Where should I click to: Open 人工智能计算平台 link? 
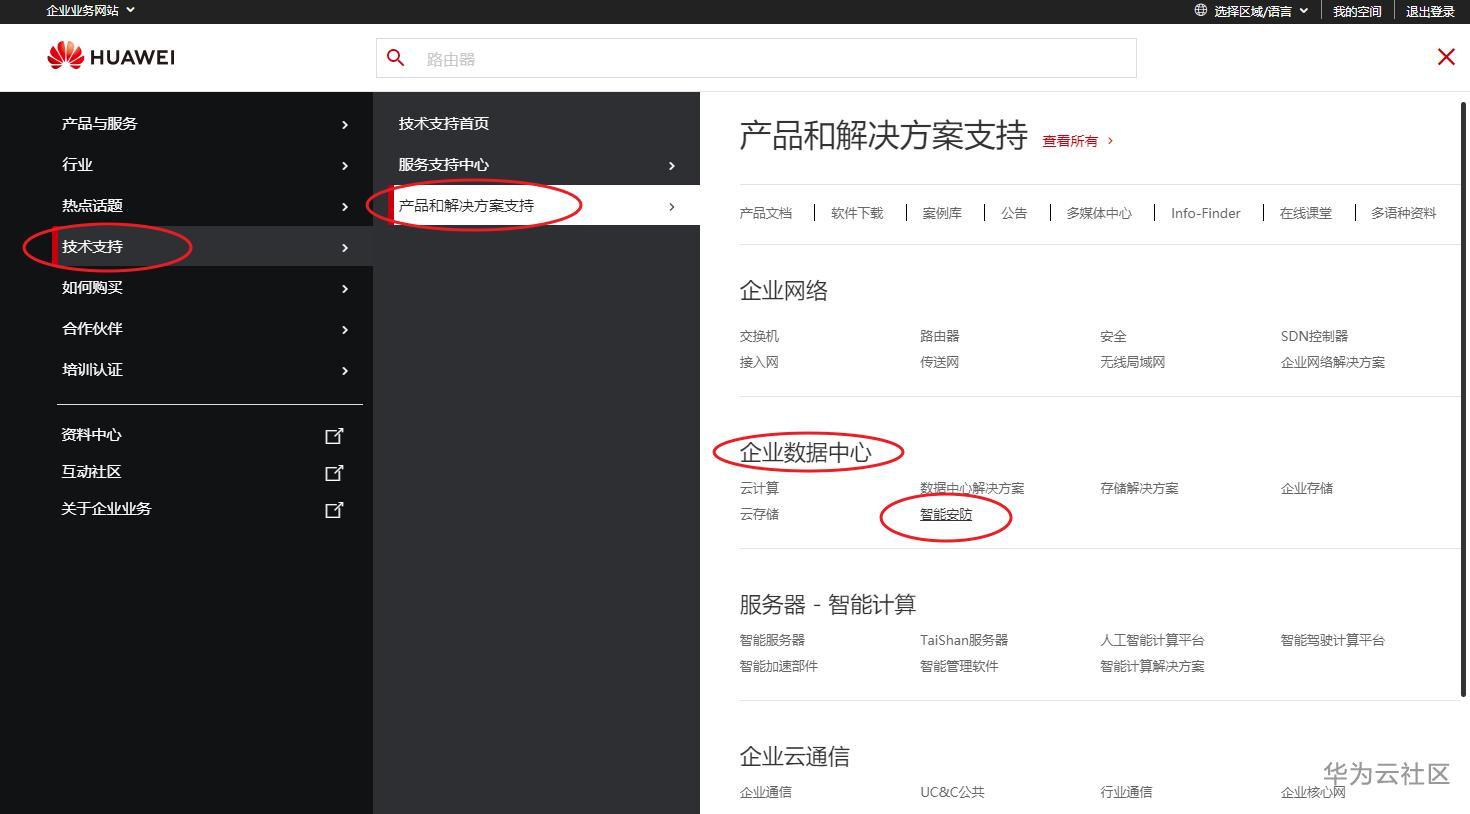(1152, 640)
